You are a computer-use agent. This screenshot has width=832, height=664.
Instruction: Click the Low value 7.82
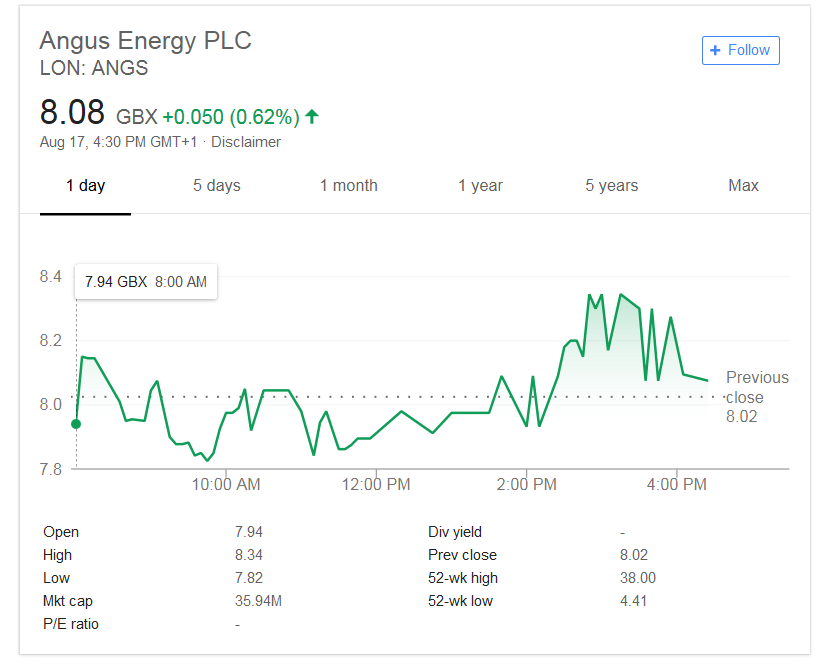(249, 578)
